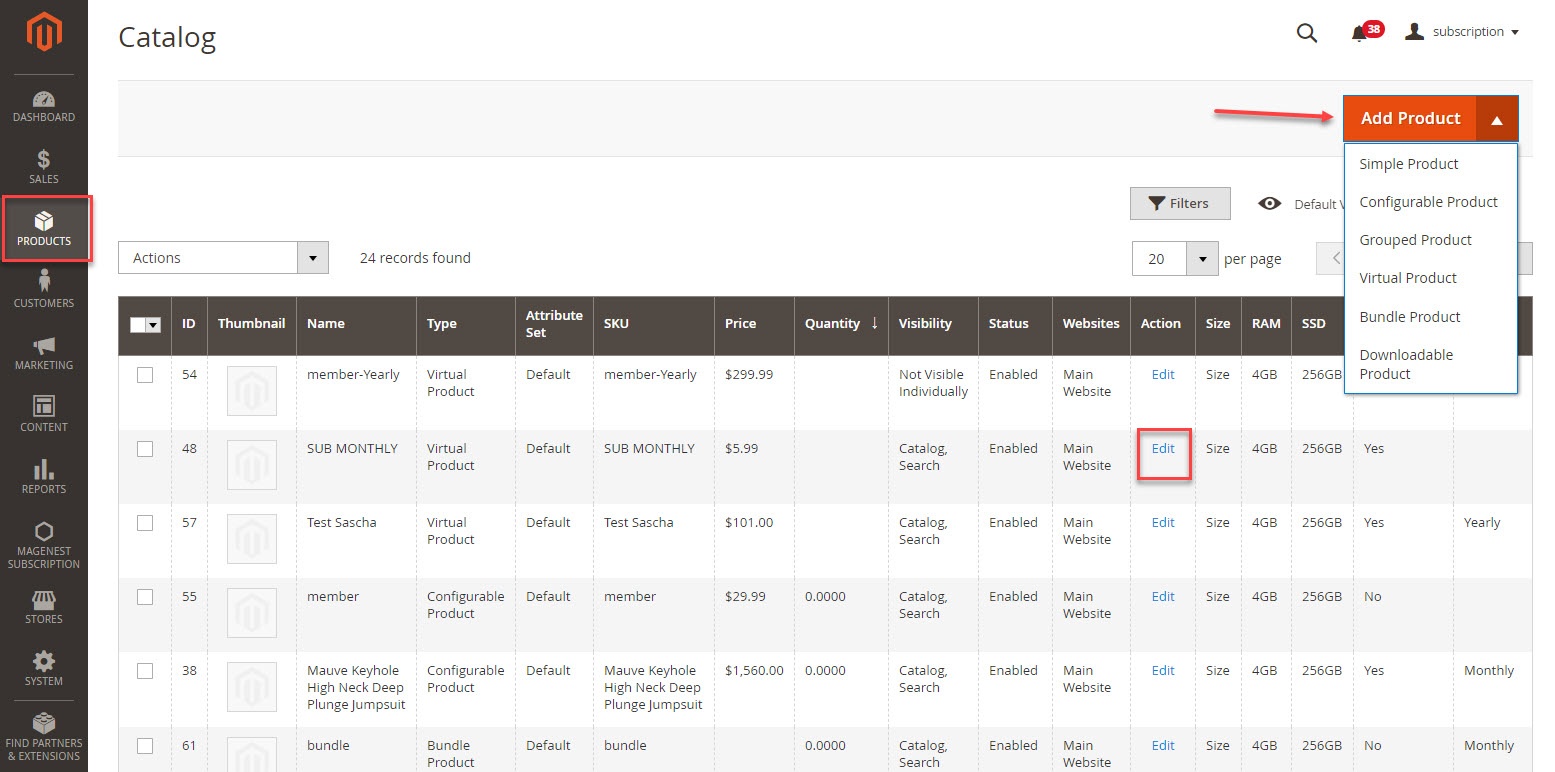Open the per page count dropdown
The height and width of the screenshot is (772, 1555).
pyautogui.click(x=1201, y=259)
